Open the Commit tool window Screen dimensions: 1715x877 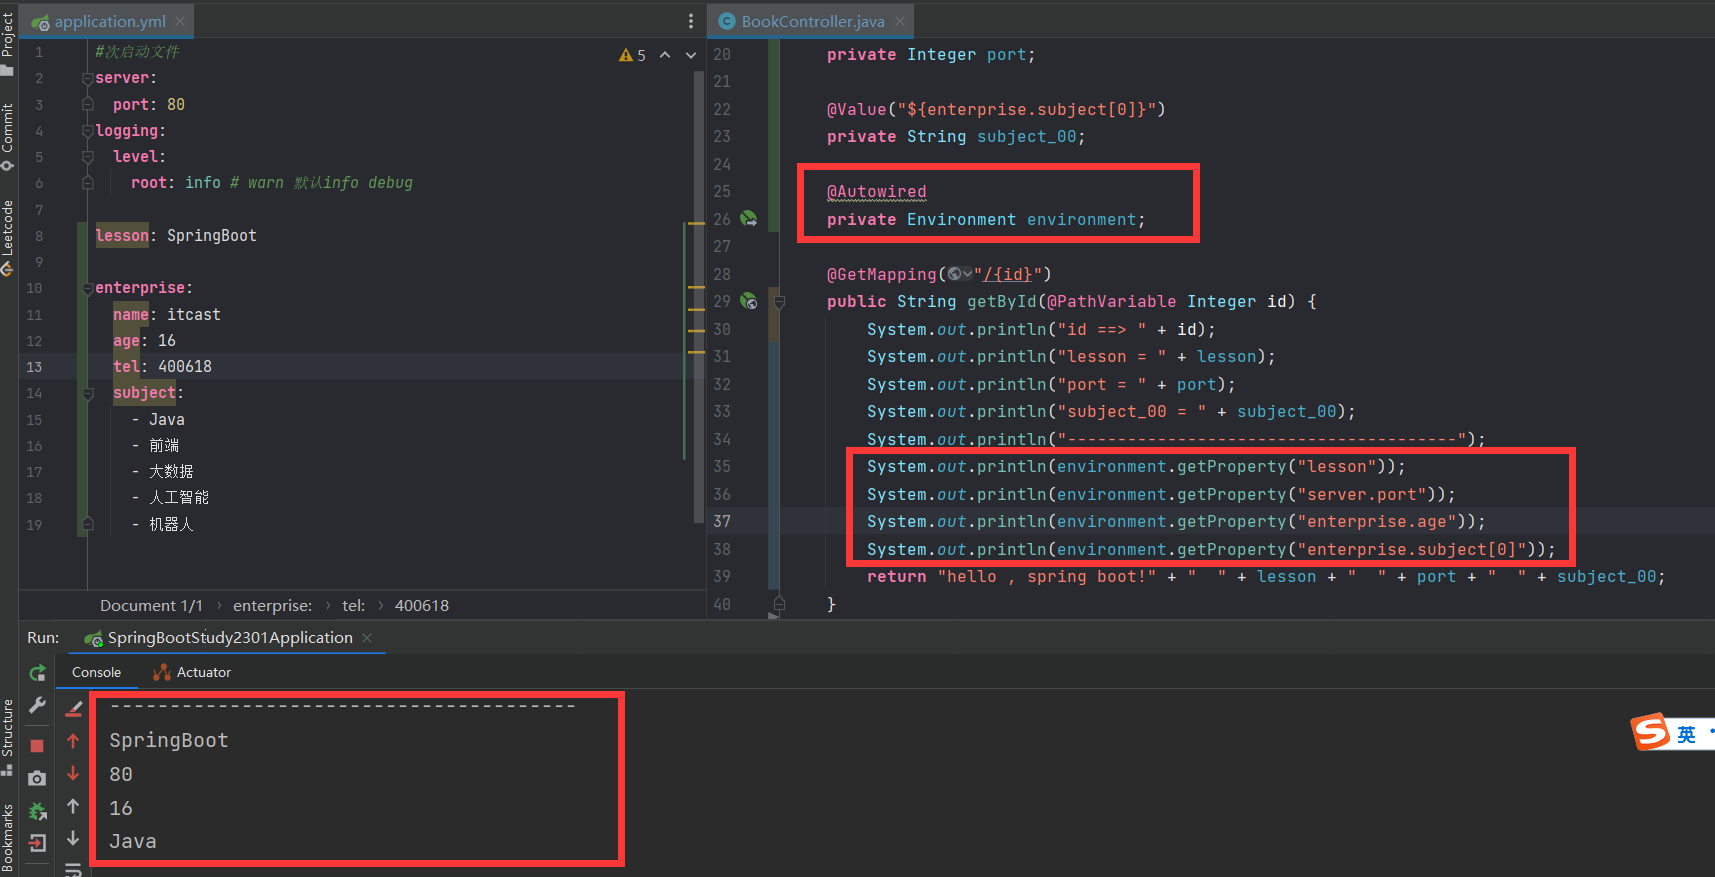(x=8, y=137)
